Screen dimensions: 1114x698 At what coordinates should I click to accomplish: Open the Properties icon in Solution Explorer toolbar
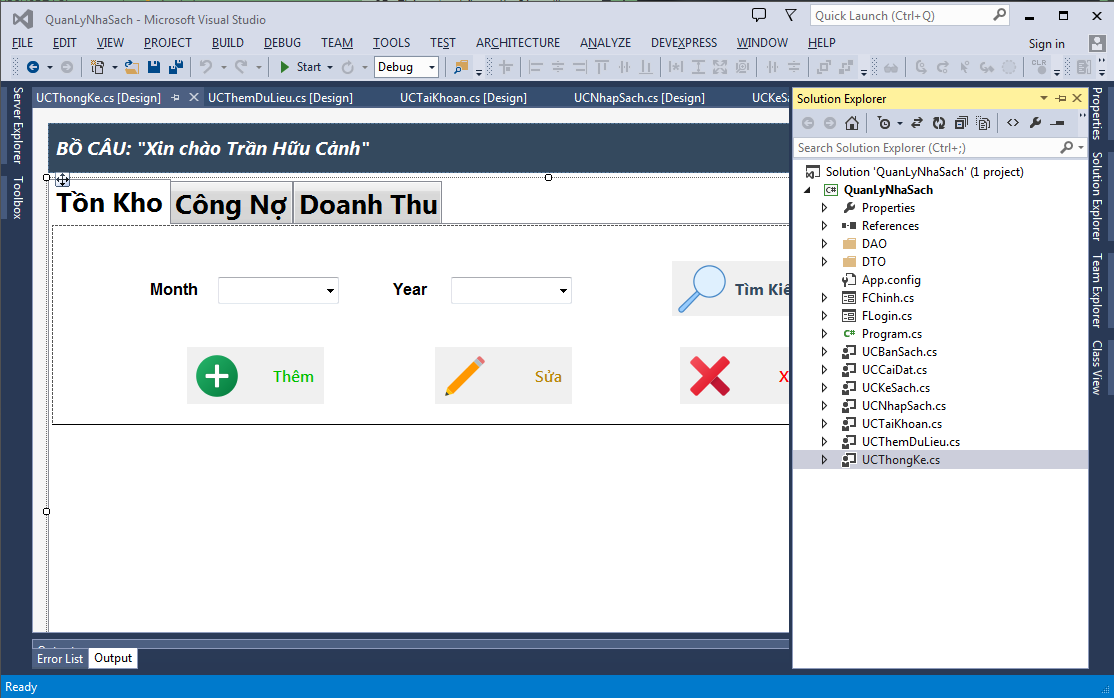pyautogui.click(x=1036, y=122)
